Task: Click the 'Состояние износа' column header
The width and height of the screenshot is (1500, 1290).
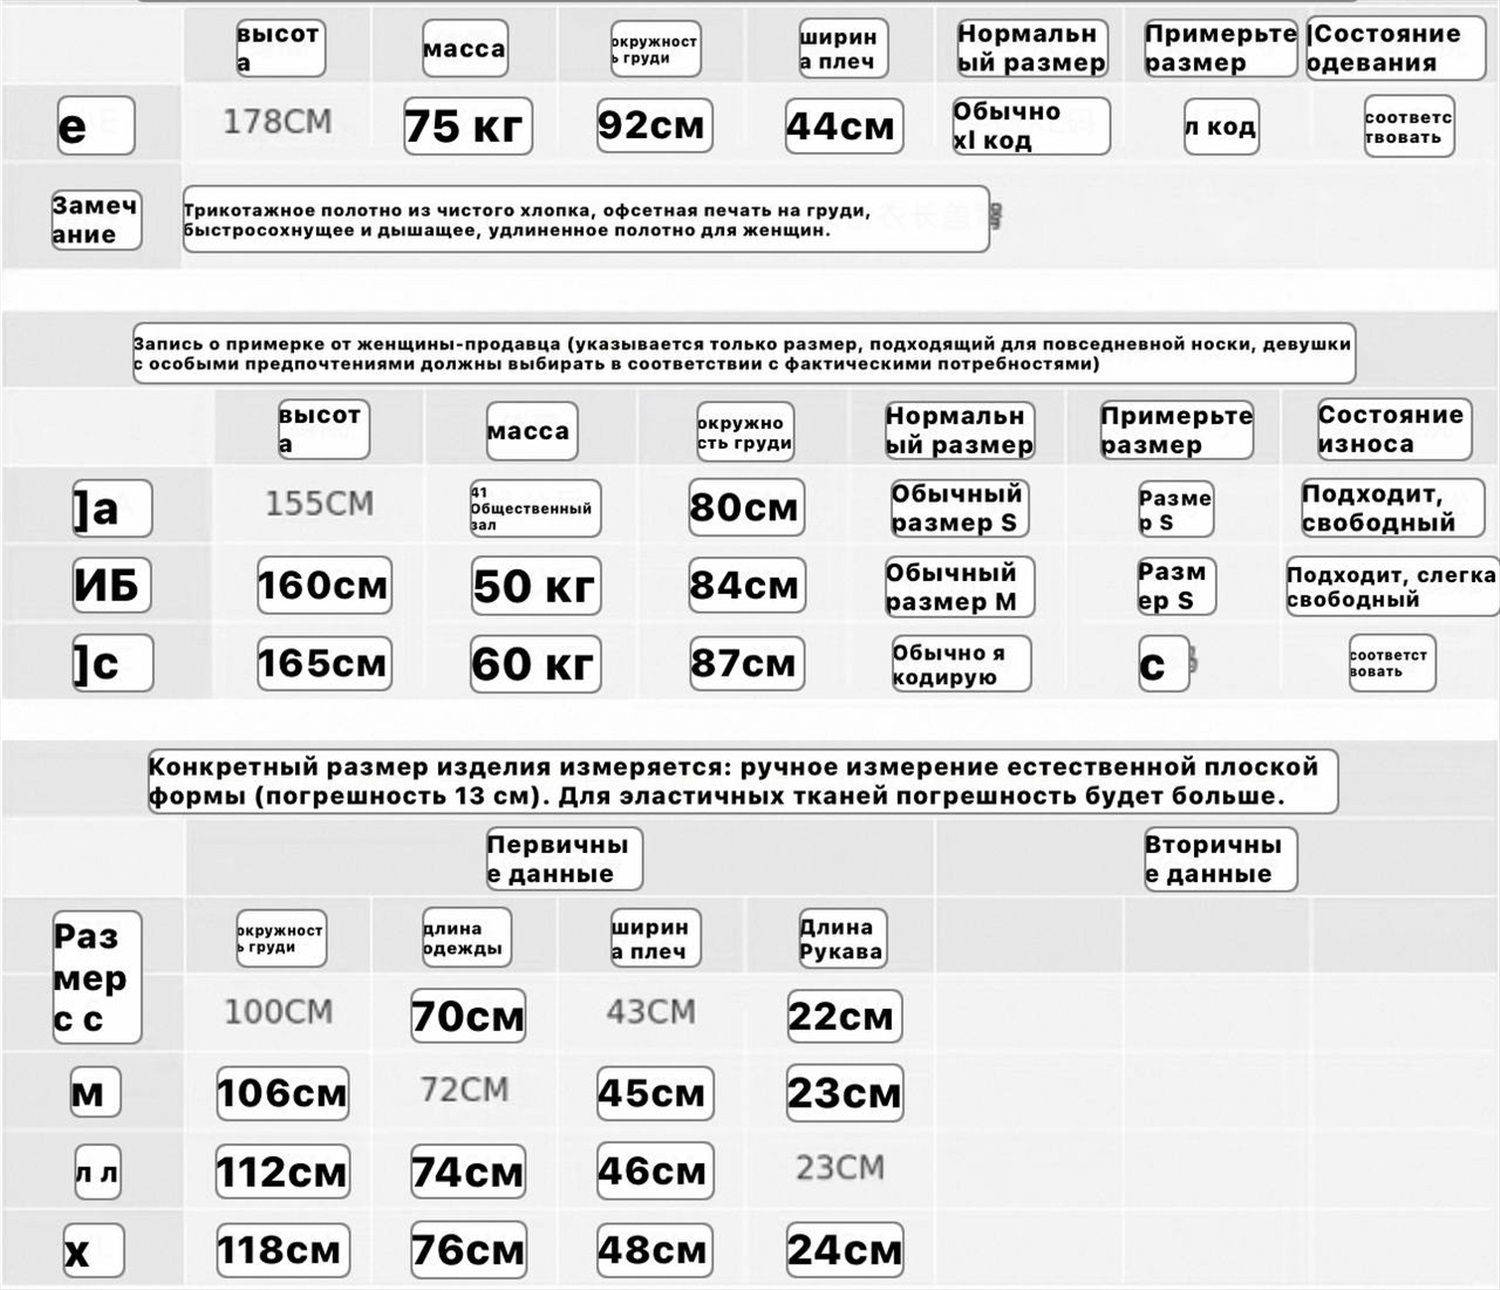Action: (1393, 430)
